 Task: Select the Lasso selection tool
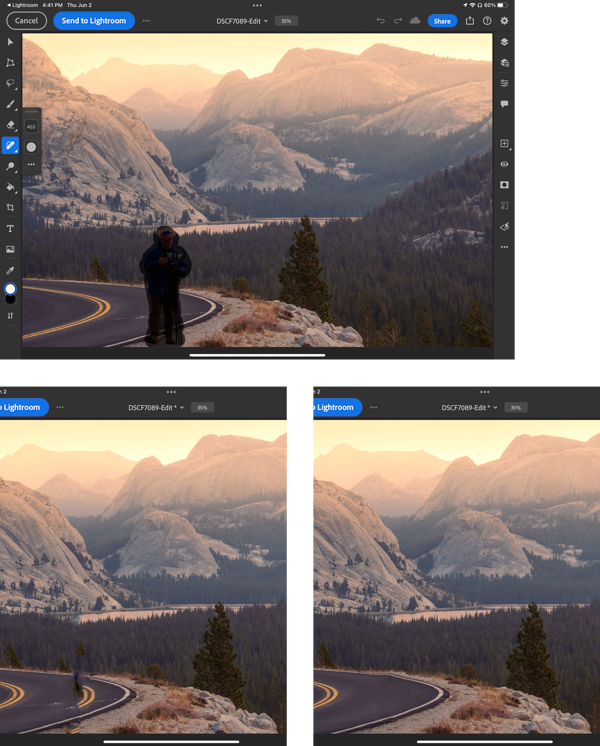(10, 83)
